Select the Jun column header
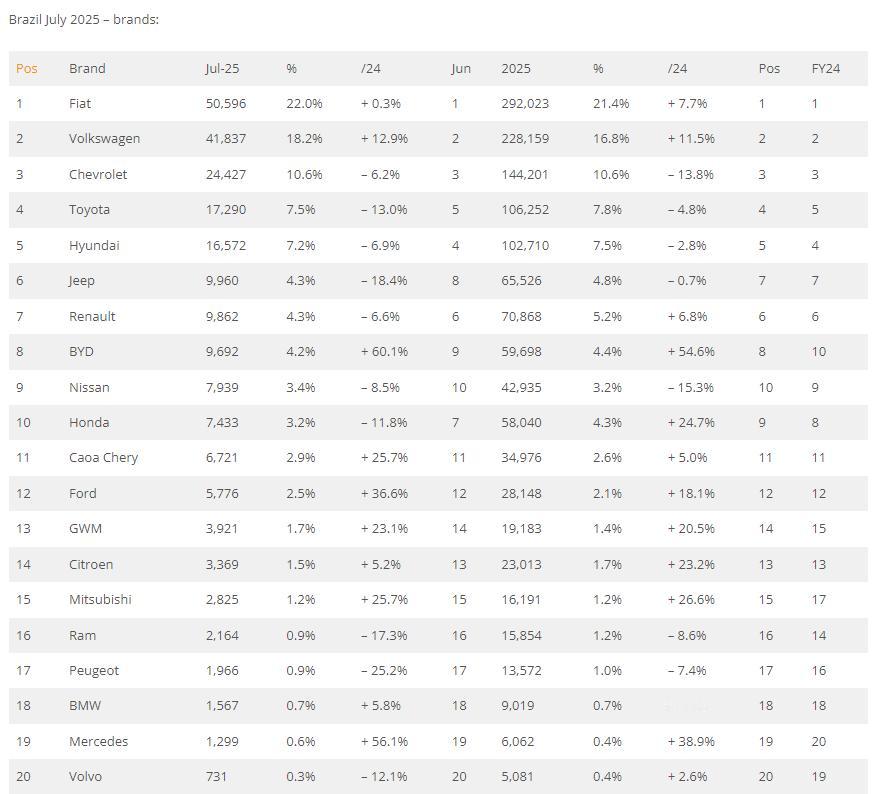This screenshot has height=794, width=882. point(461,69)
